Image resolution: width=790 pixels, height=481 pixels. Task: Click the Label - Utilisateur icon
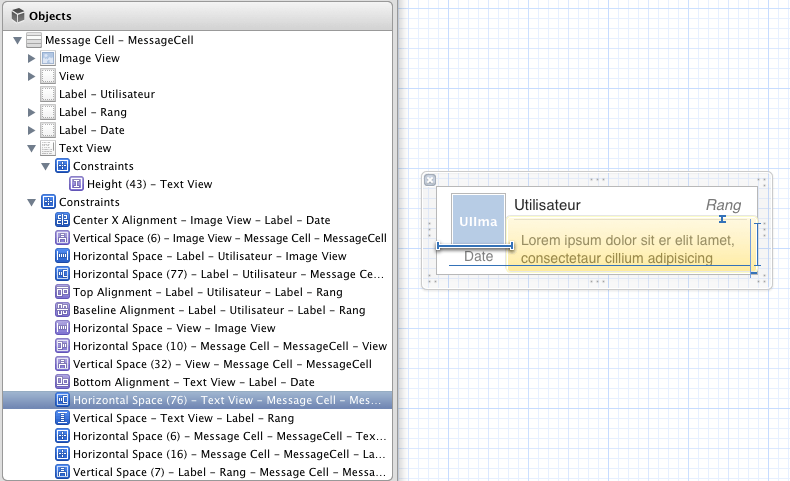point(48,94)
